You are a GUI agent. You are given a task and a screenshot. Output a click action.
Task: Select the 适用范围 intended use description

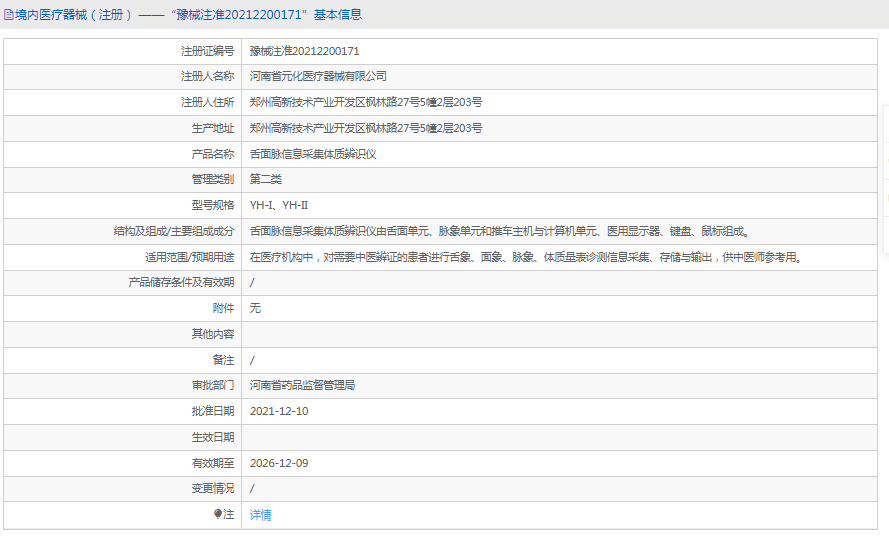click(526, 257)
